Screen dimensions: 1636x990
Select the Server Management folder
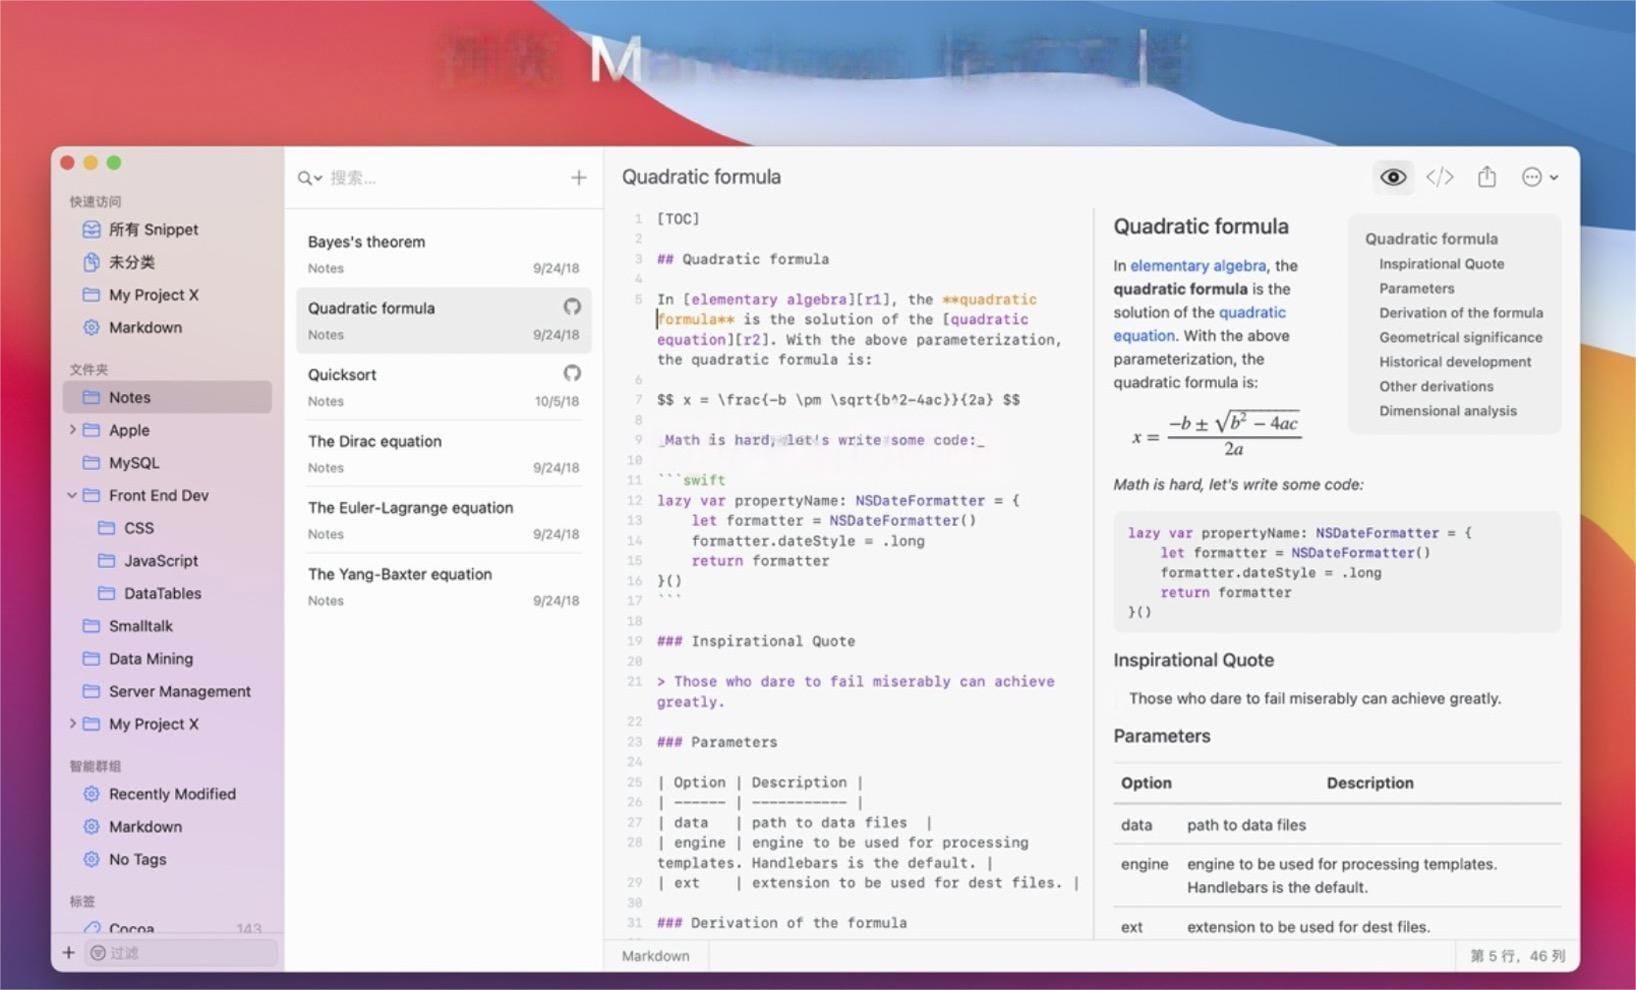pyautogui.click(x=179, y=691)
